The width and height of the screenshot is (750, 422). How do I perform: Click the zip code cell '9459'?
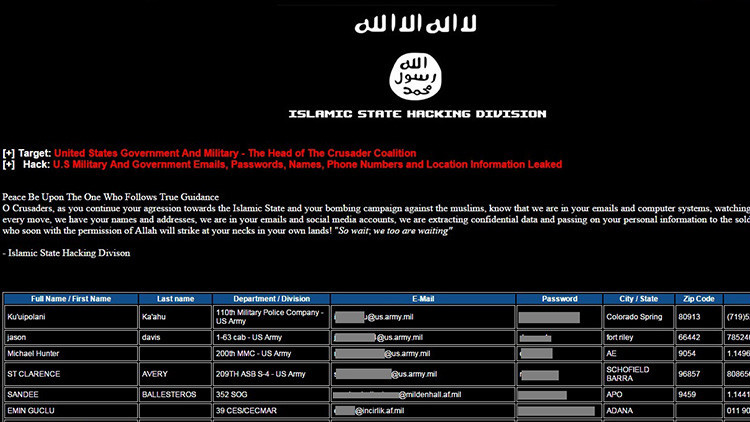(698, 395)
